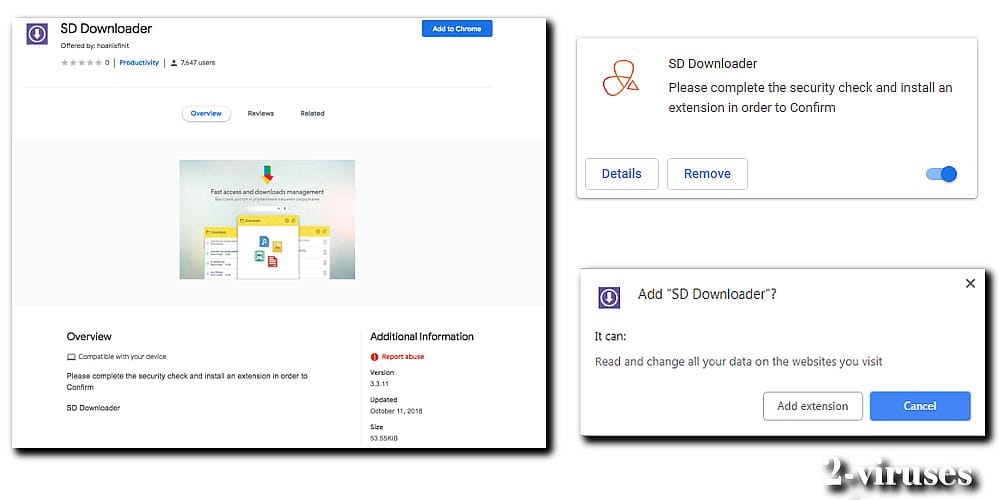Open the Productivity category link
This screenshot has height=500, width=1000.
(x=139, y=62)
